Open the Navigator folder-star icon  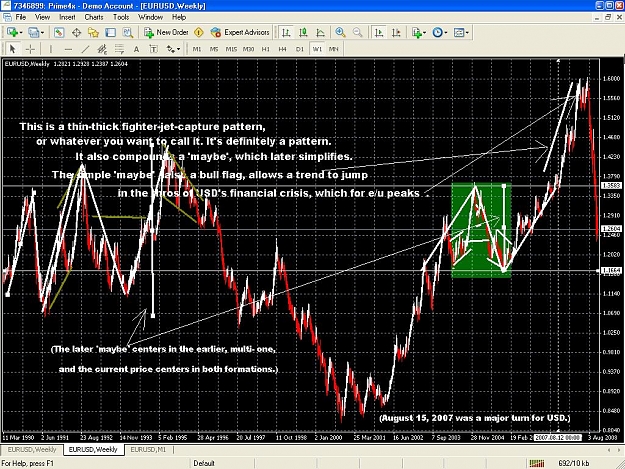(93, 33)
